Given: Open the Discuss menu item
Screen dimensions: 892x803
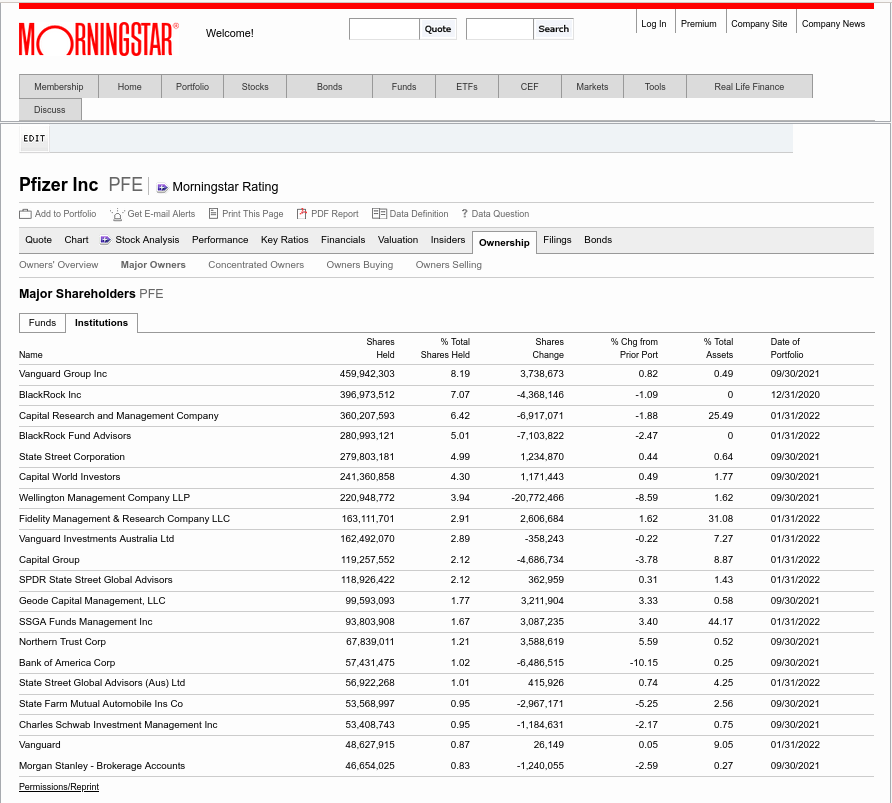Looking at the screenshot, I should (x=49, y=110).
